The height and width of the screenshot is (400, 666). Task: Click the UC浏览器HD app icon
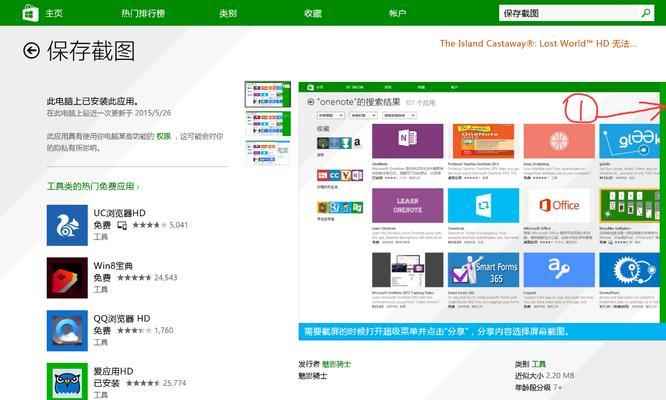coord(67,225)
